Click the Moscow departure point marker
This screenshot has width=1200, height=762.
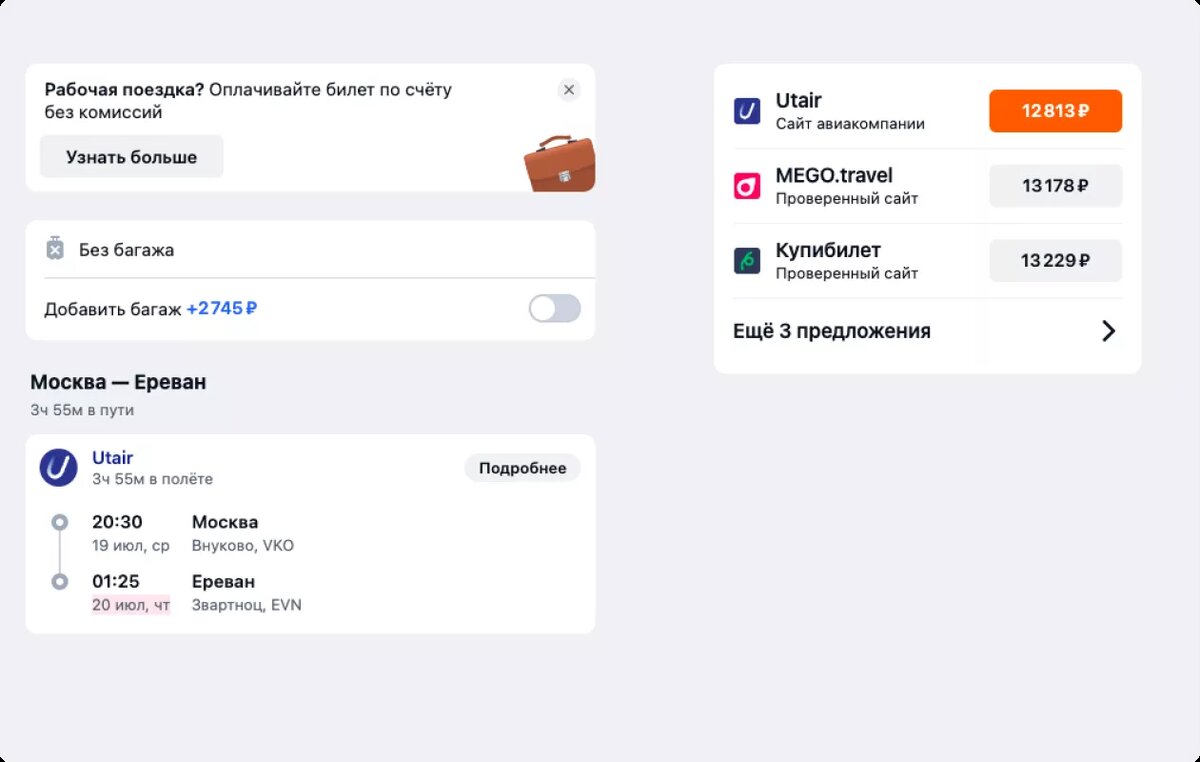(60, 522)
